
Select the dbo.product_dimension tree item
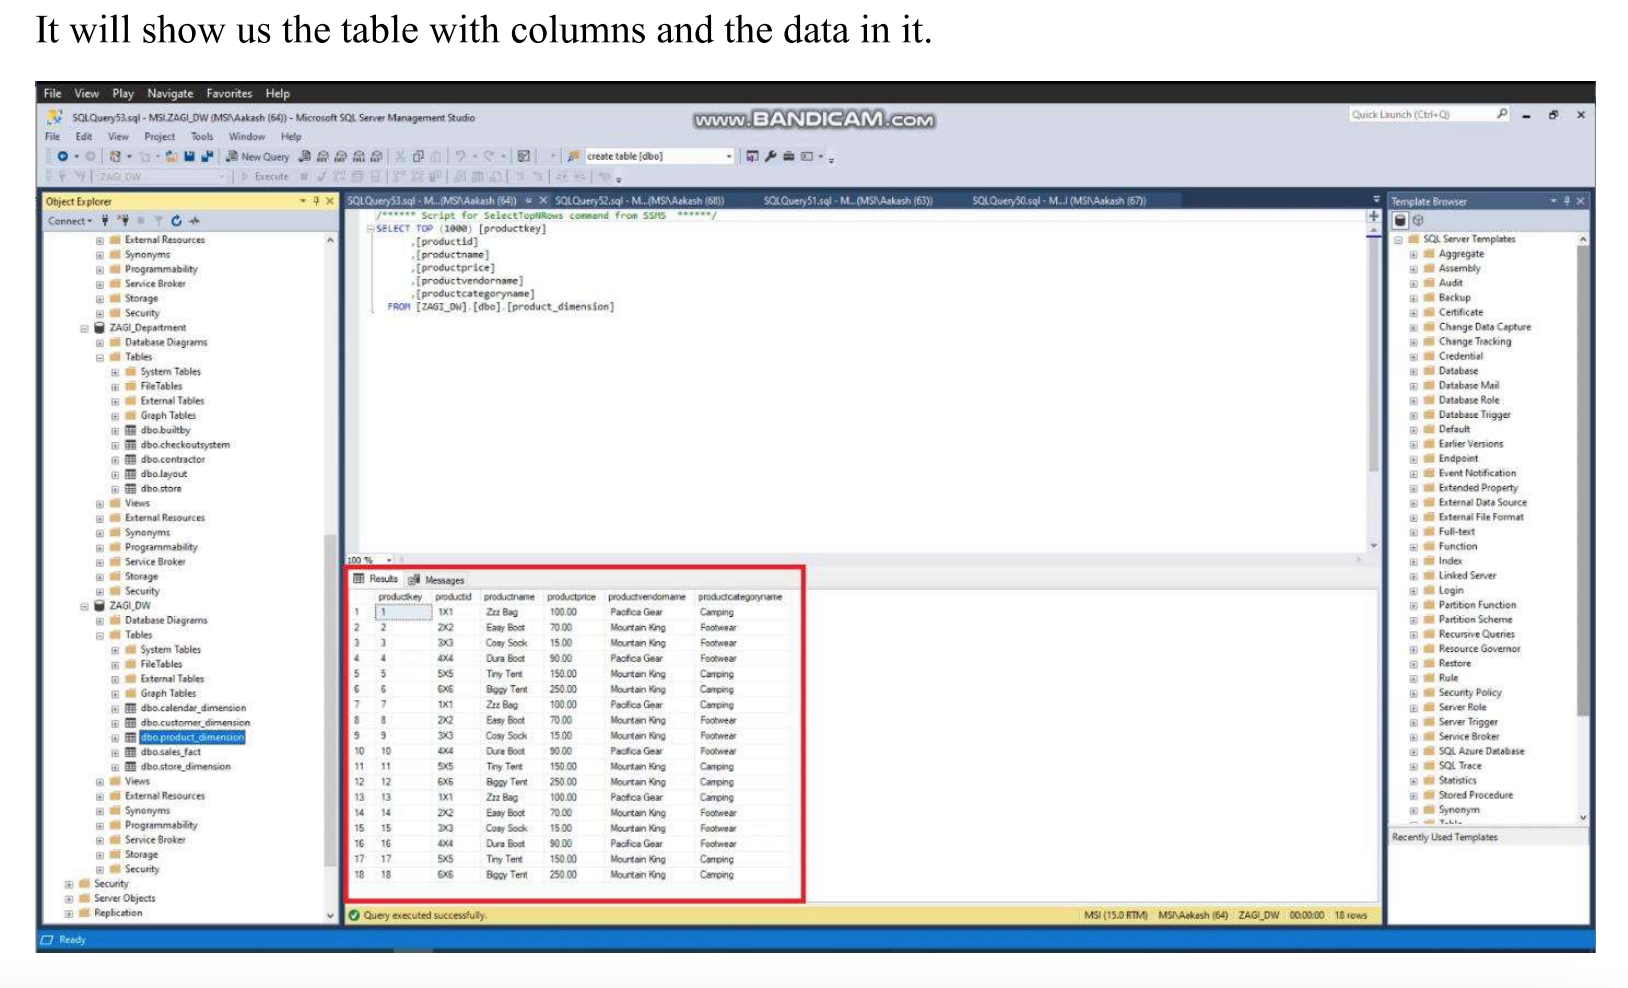coord(190,737)
